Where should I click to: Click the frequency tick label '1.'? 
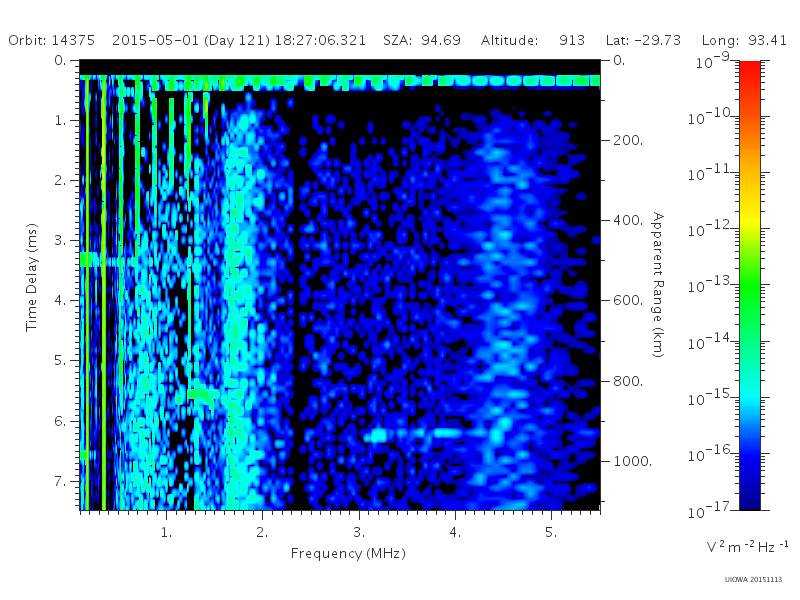coord(166,532)
